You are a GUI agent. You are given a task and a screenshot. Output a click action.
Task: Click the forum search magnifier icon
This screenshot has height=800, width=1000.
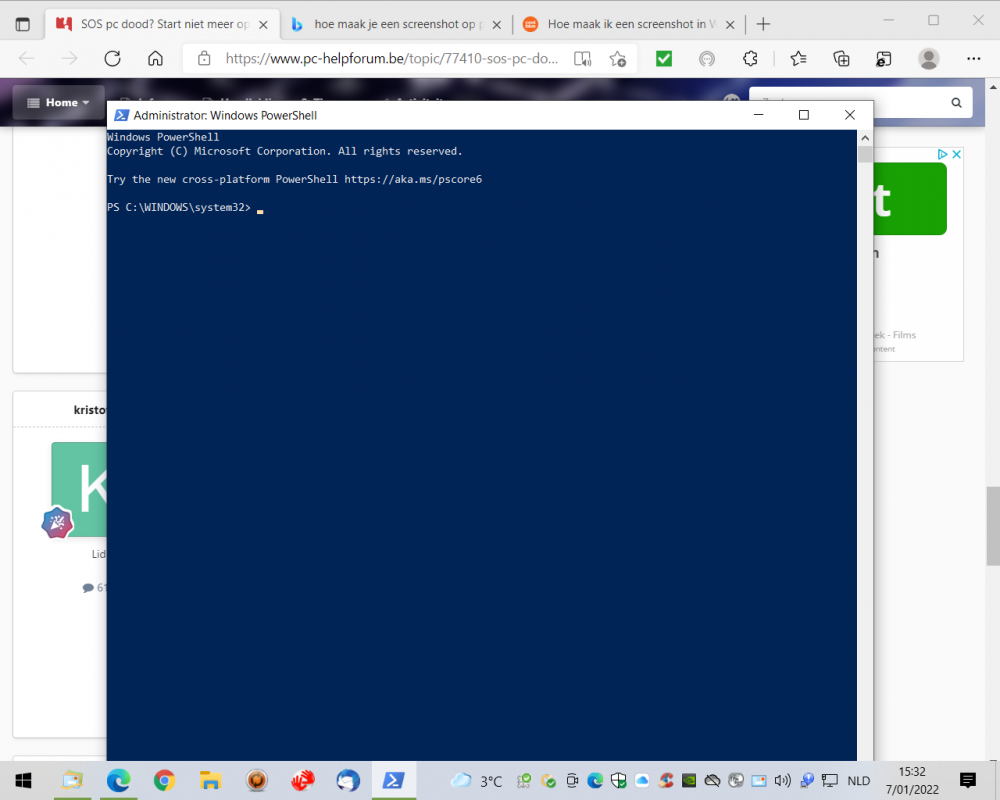point(957,103)
